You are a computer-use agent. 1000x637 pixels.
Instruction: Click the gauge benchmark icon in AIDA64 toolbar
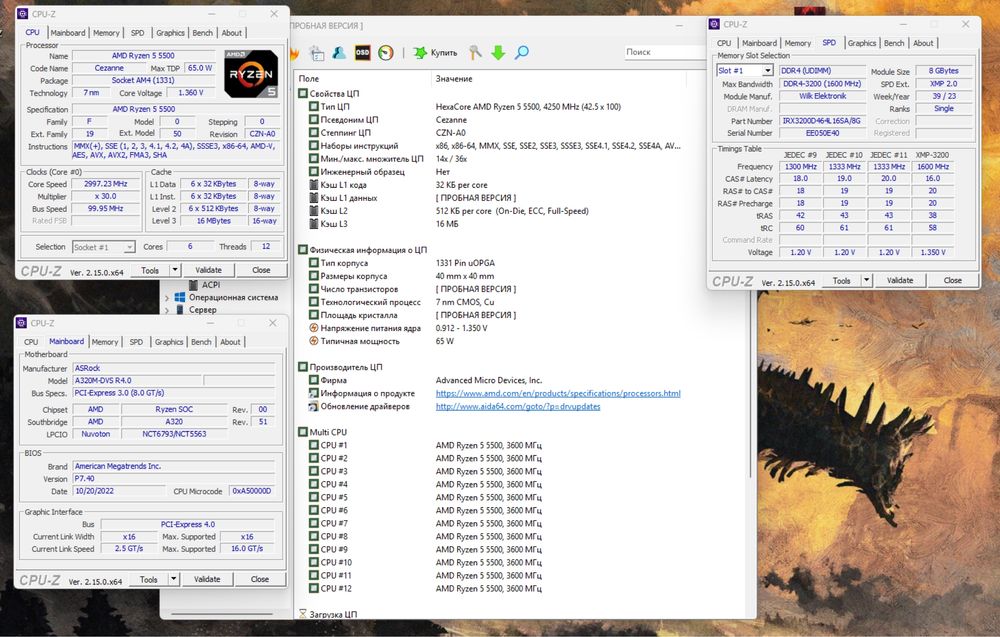(386, 53)
